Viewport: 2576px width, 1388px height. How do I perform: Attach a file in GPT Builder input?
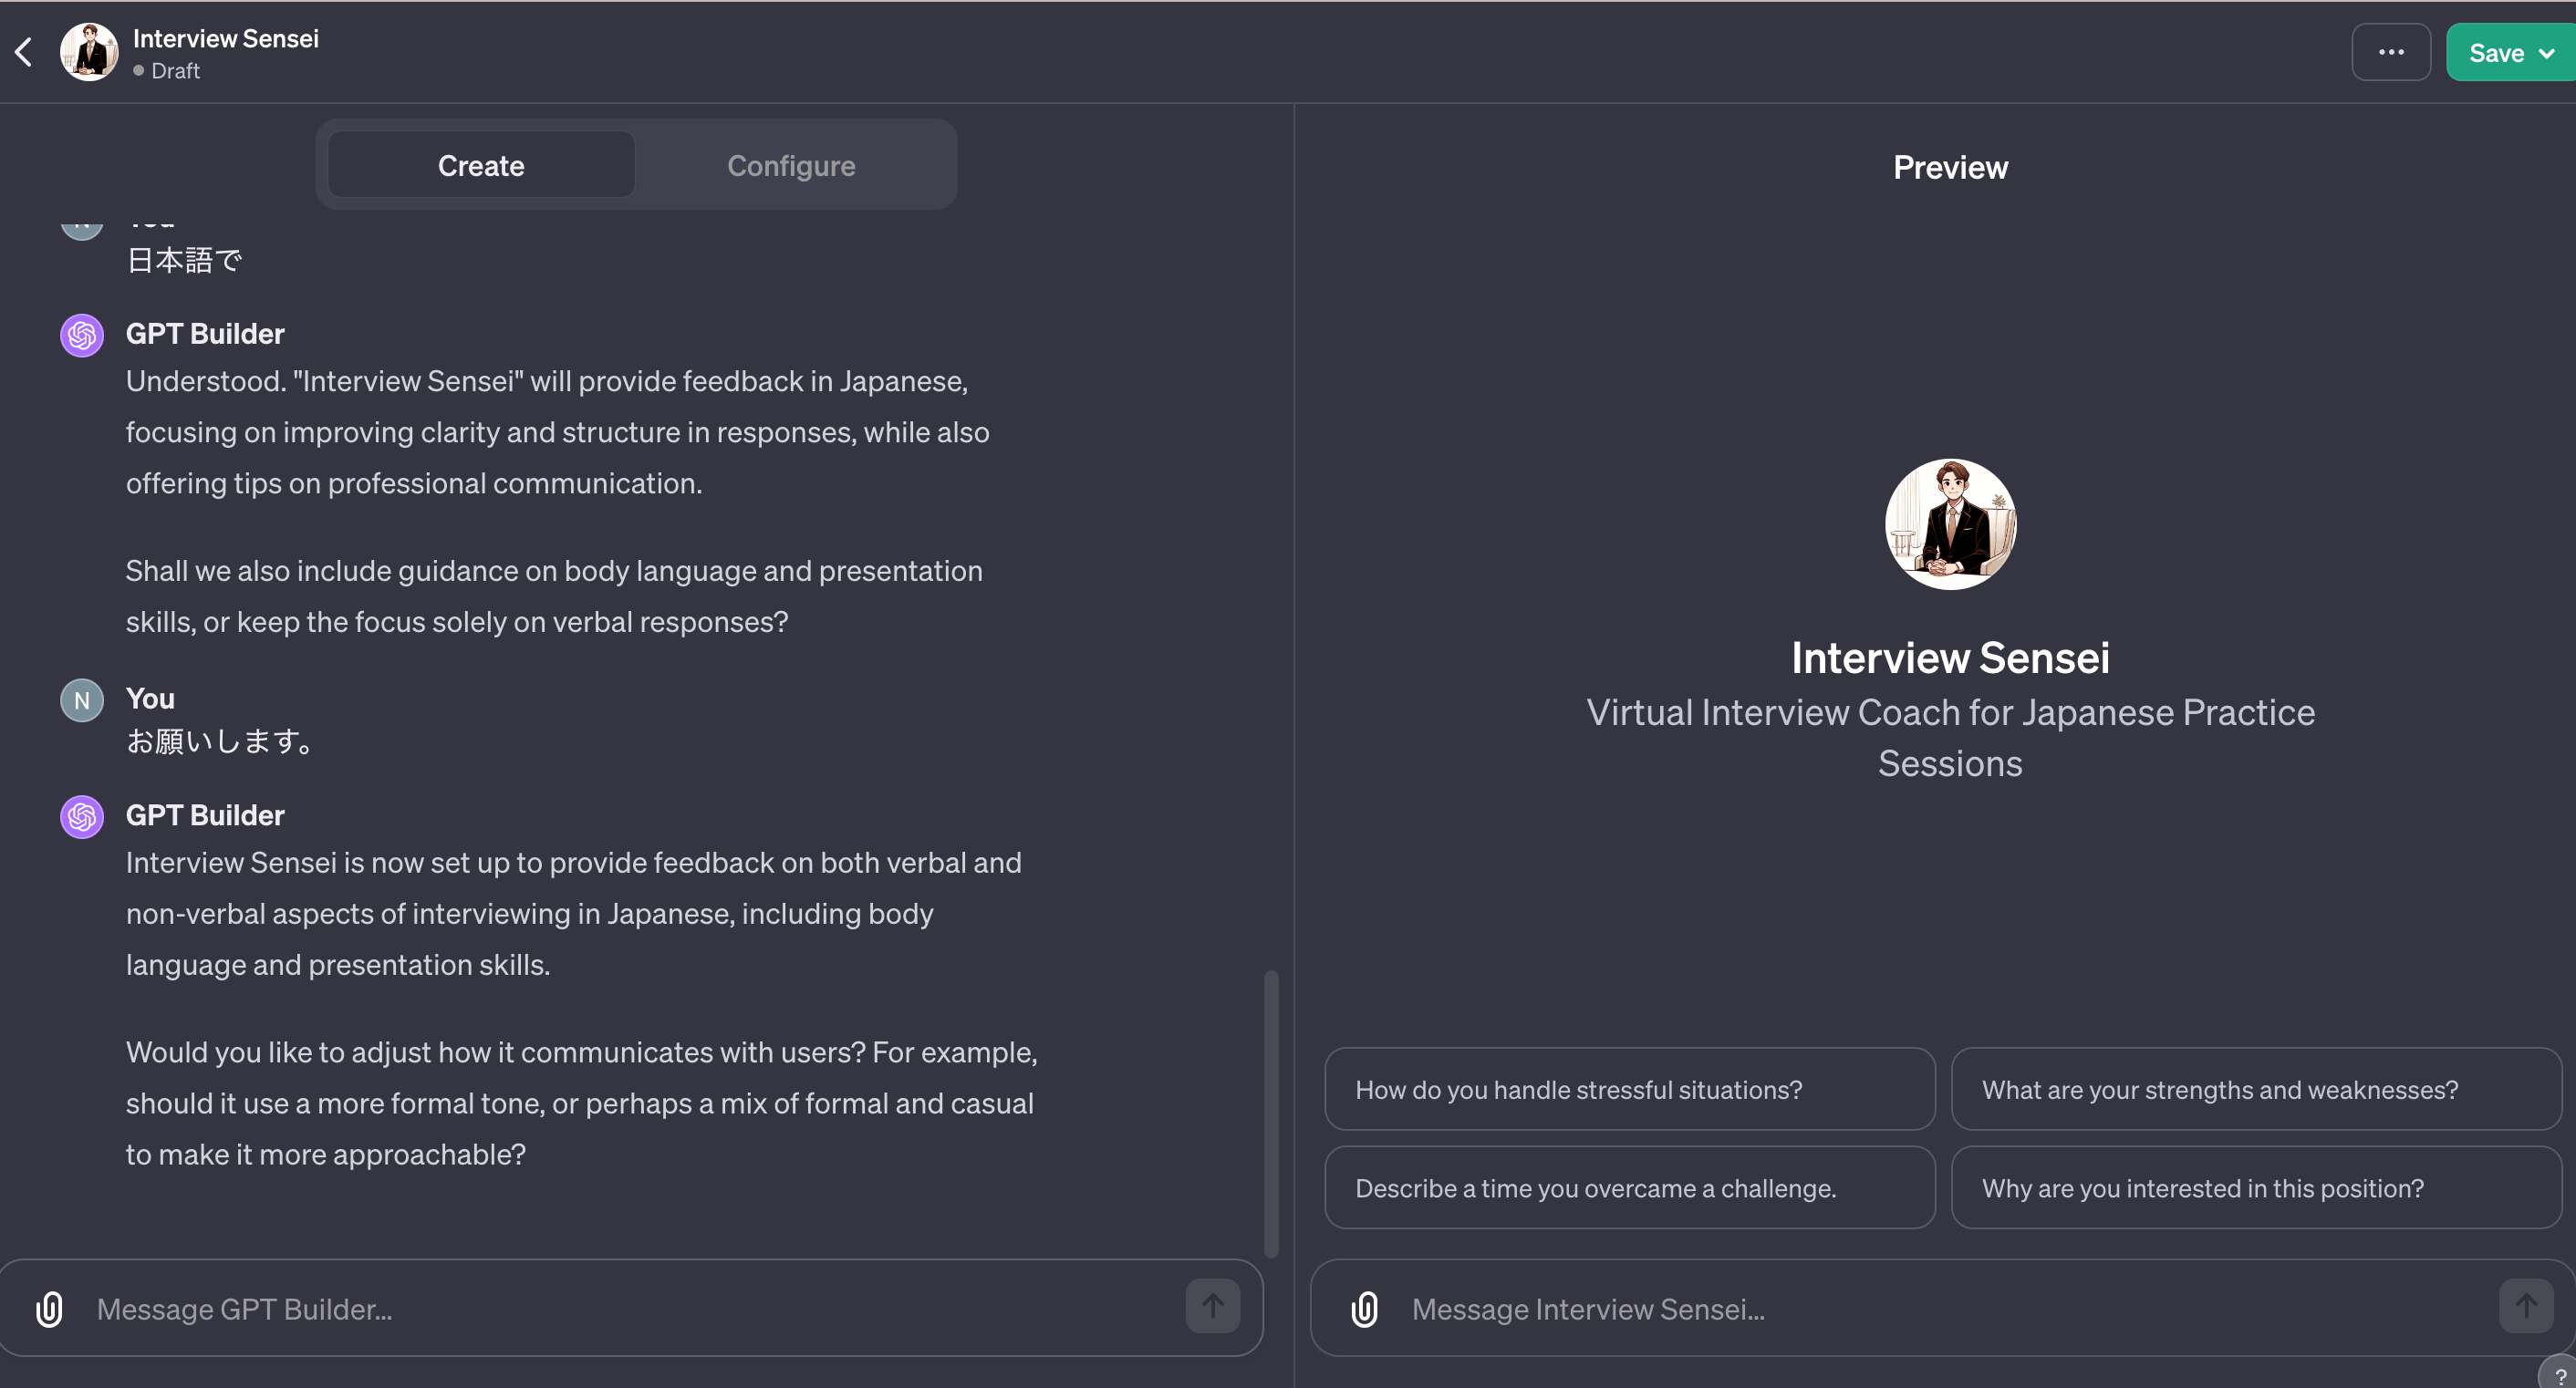coord(49,1308)
